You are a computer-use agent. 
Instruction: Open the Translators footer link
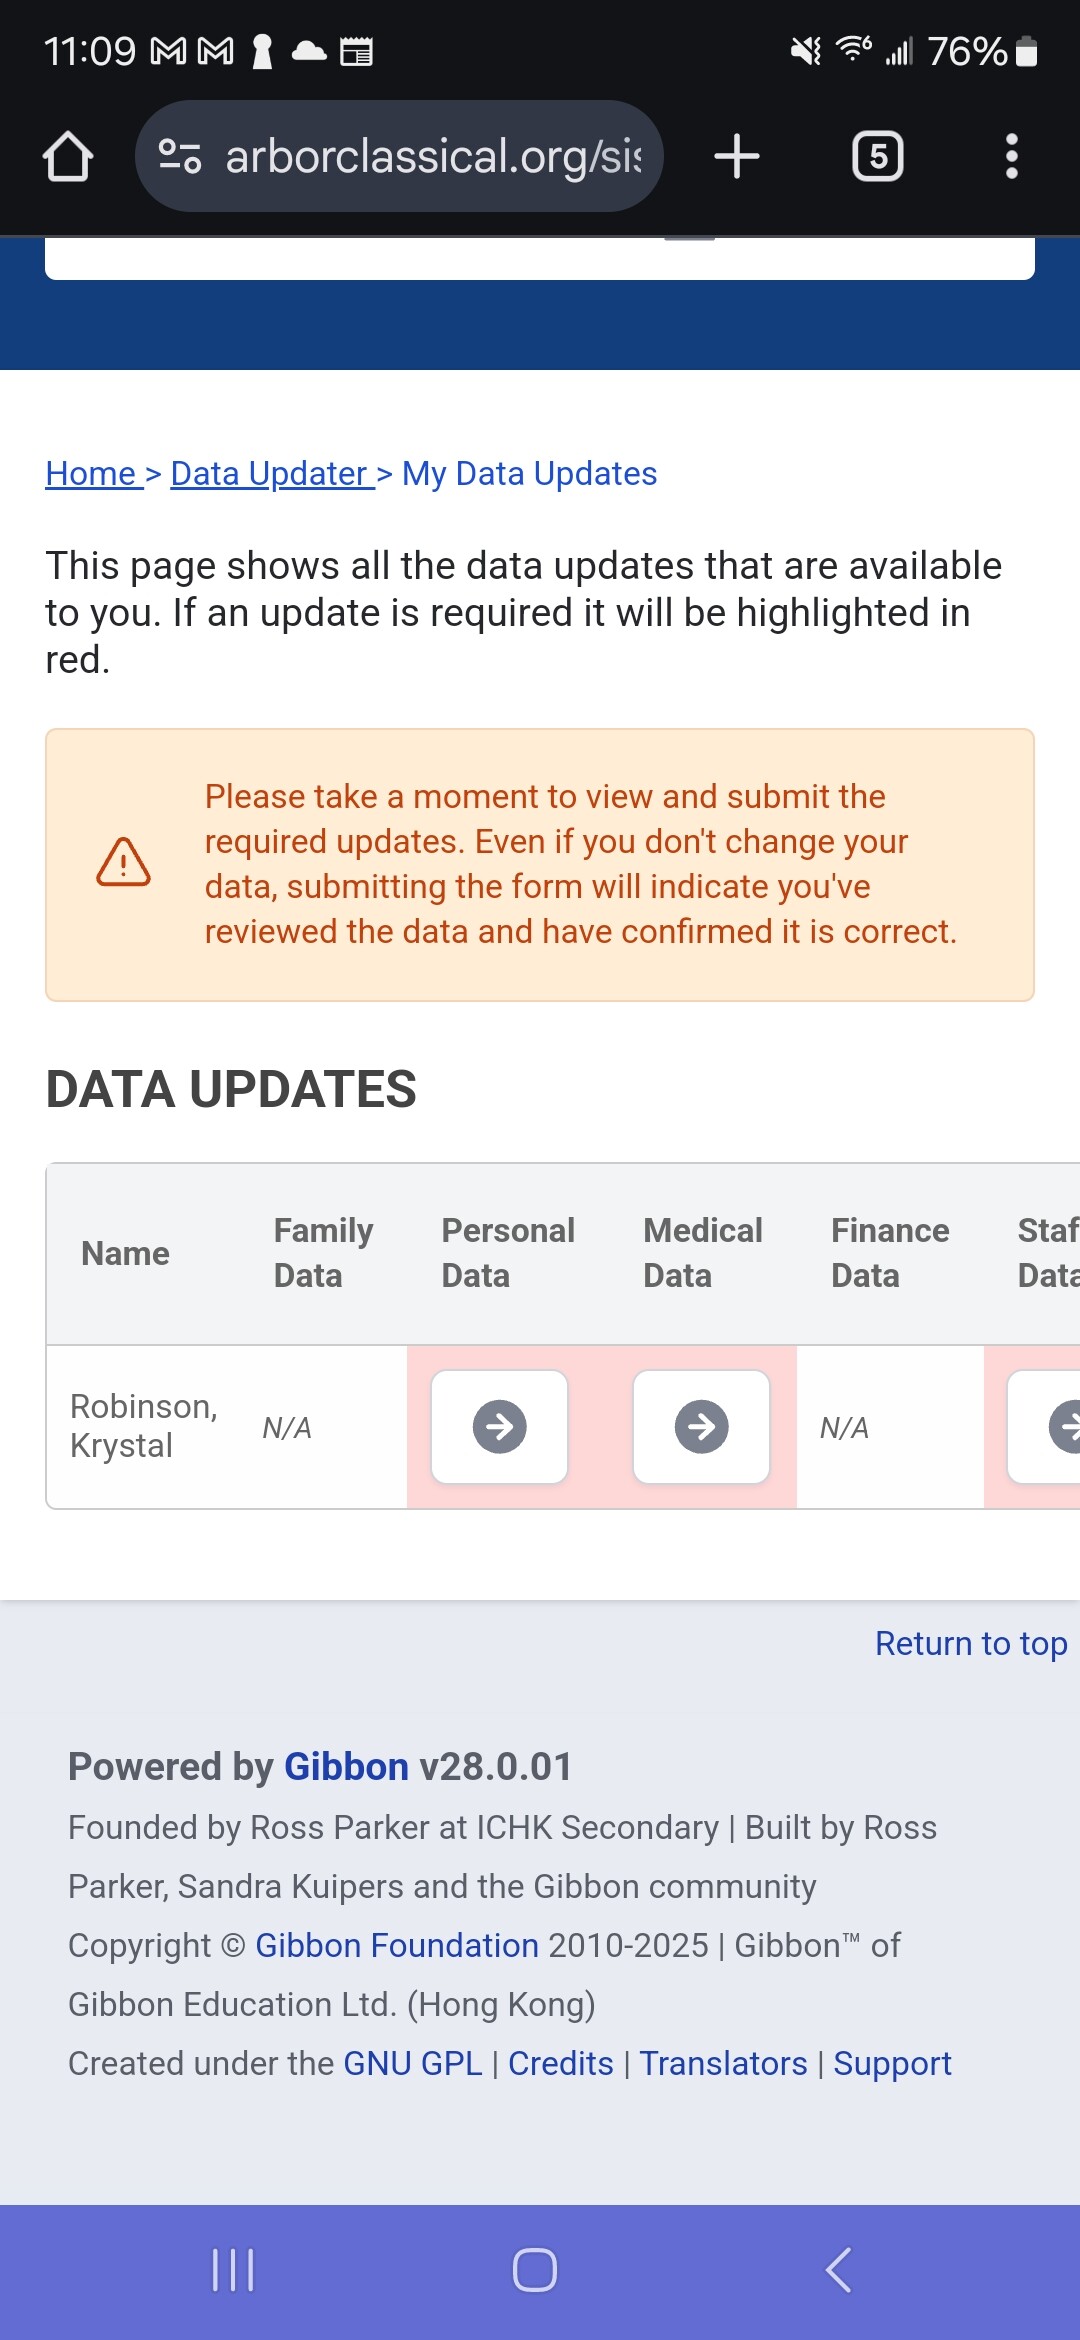click(723, 2063)
